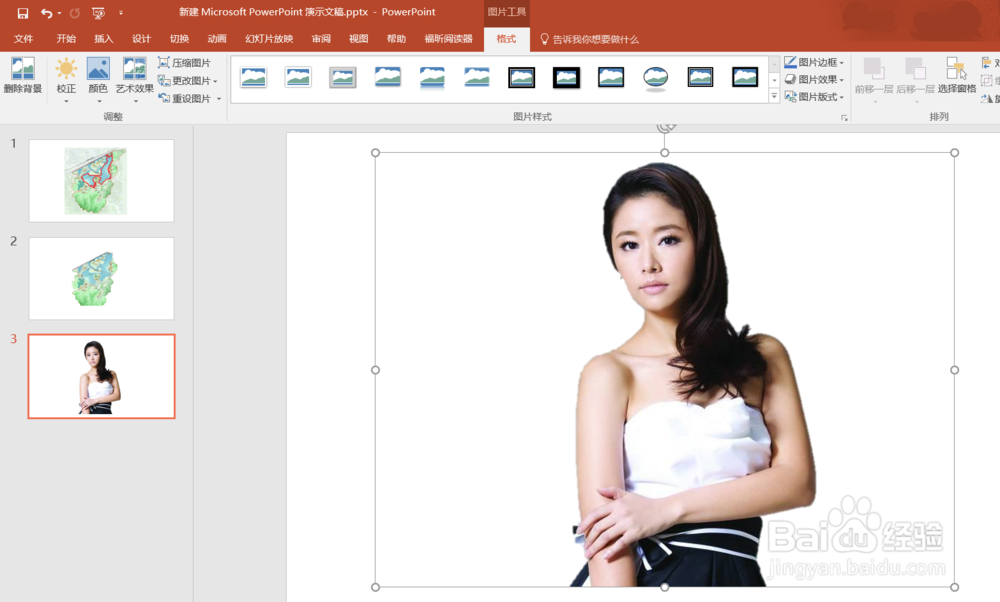Switch to the 设计 ribbon tab

point(141,39)
